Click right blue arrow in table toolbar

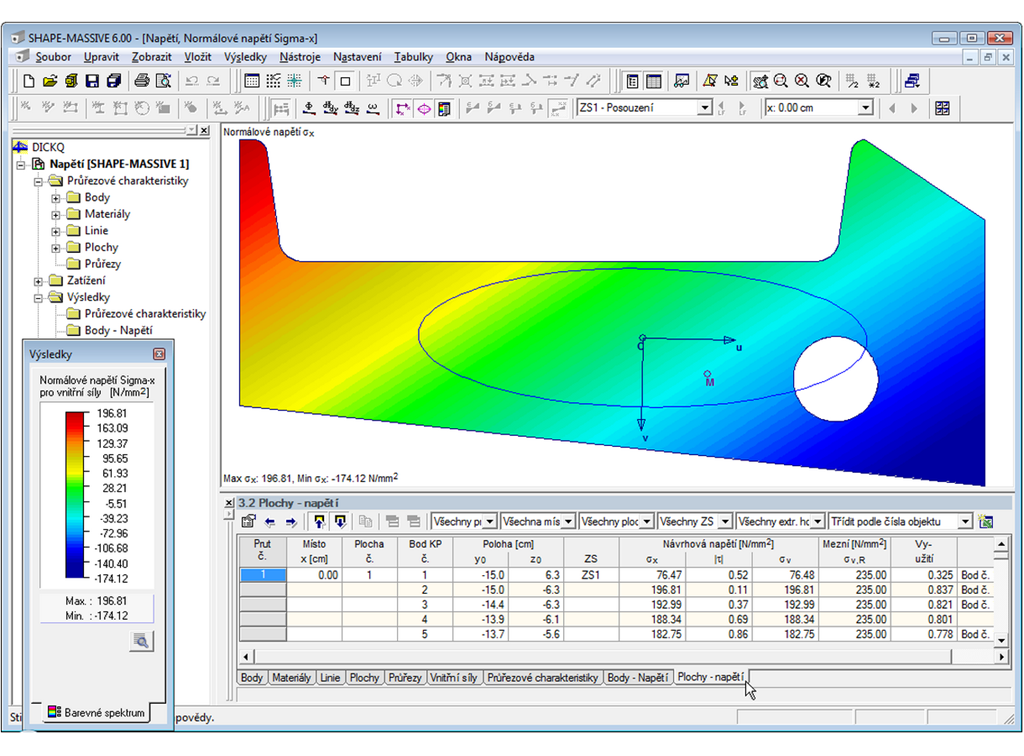pyautogui.click(x=291, y=522)
